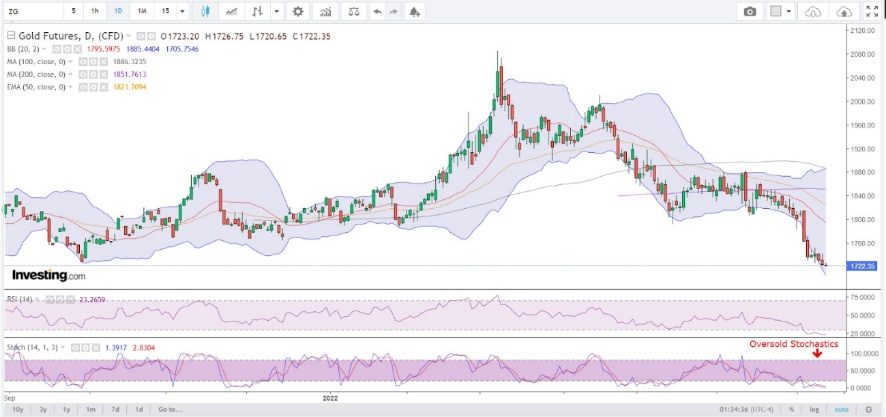Toggle the percent scale option
This screenshot has height=417, width=886.
(x=792, y=409)
